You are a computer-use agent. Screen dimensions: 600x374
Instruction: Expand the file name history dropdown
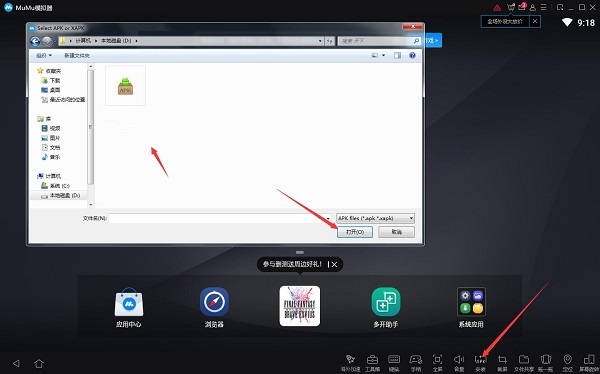click(328, 218)
